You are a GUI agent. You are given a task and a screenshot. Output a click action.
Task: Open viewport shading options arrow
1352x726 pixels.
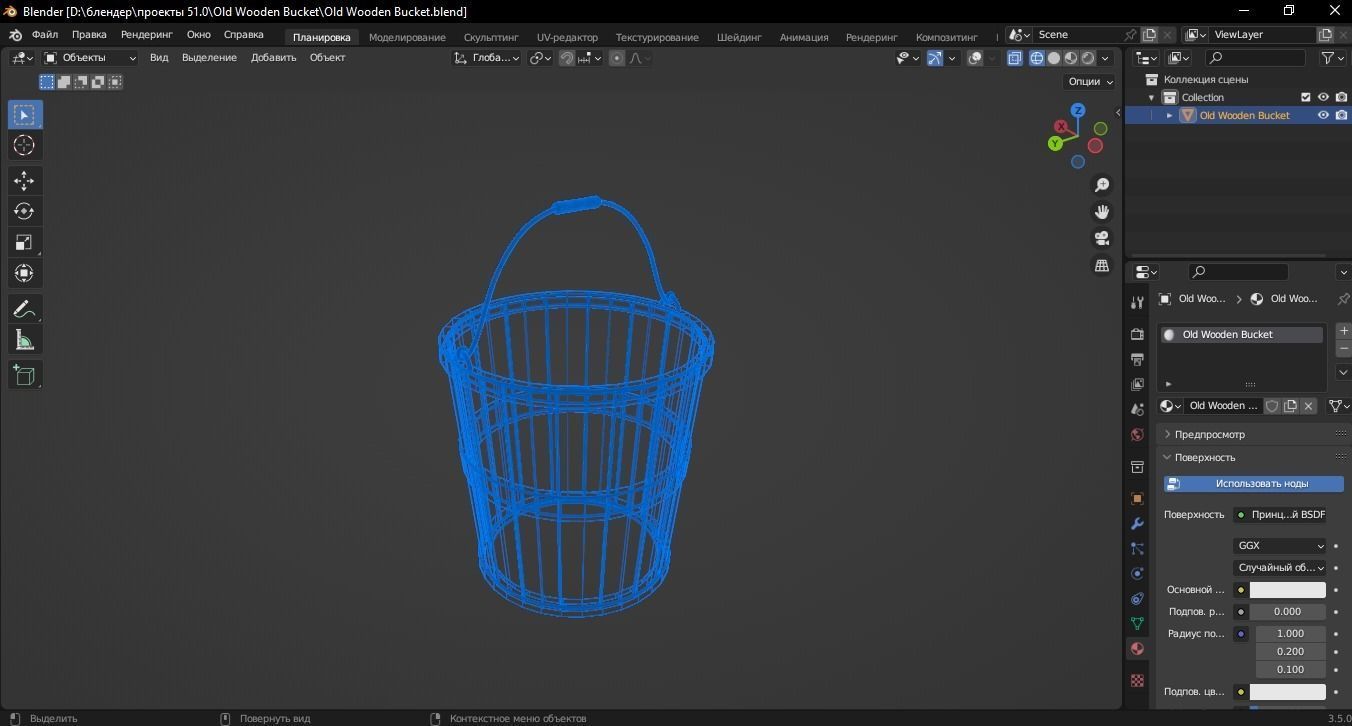(x=1106, y=58)
